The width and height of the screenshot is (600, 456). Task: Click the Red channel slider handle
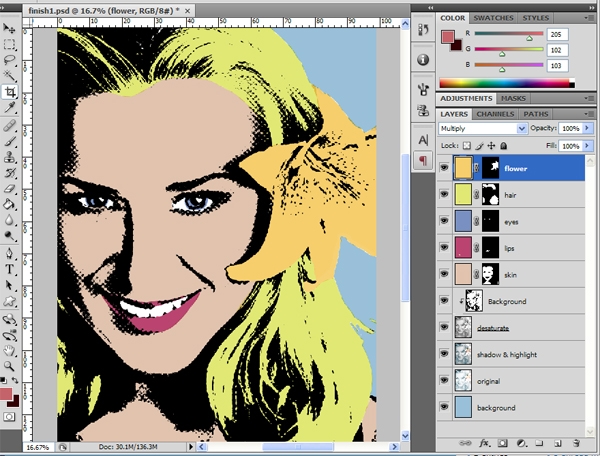(x=529, y=38)
